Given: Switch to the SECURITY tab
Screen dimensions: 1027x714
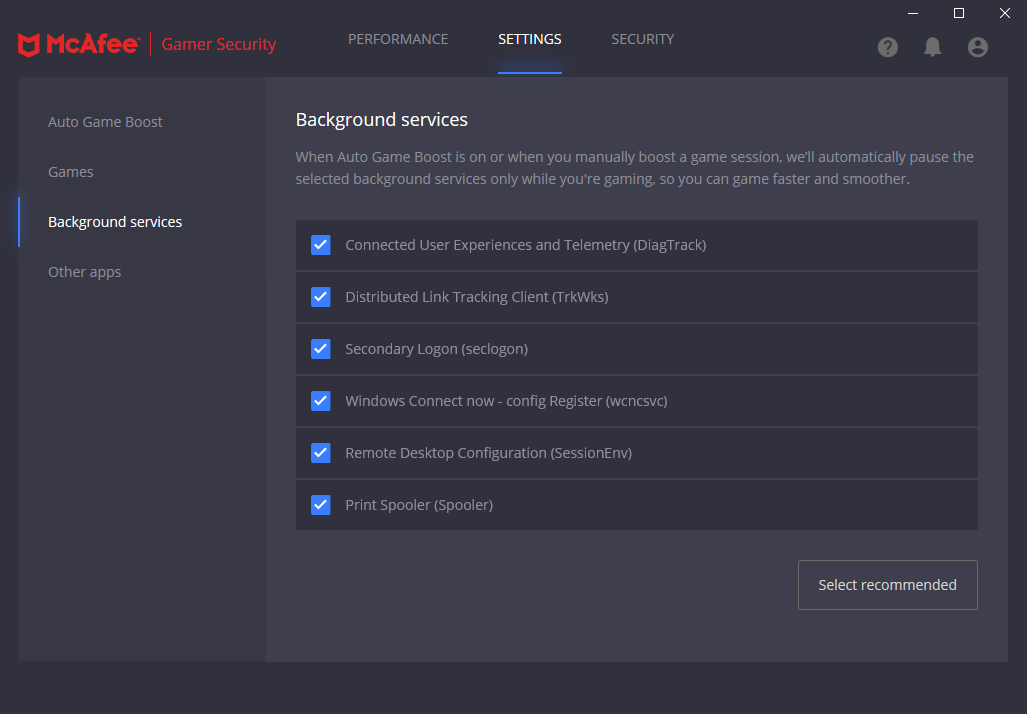Looking at the screenshot, I should (x=643, y=40).
